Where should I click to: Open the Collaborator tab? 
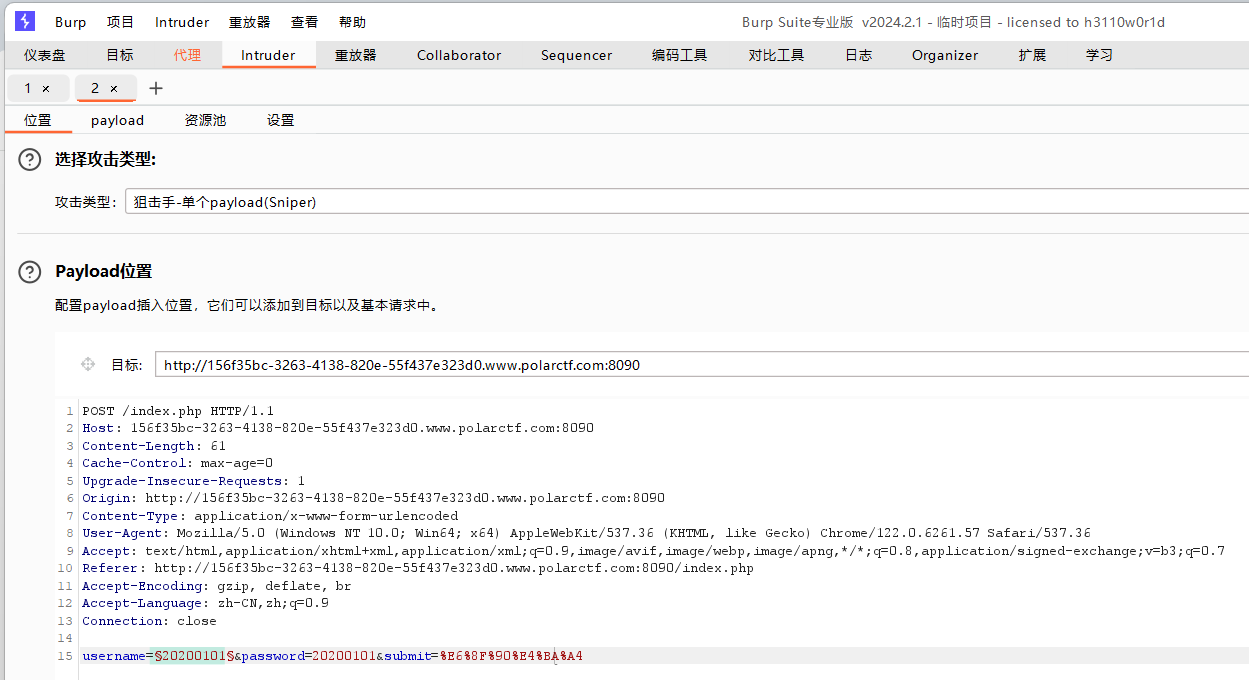coord(459,55)
